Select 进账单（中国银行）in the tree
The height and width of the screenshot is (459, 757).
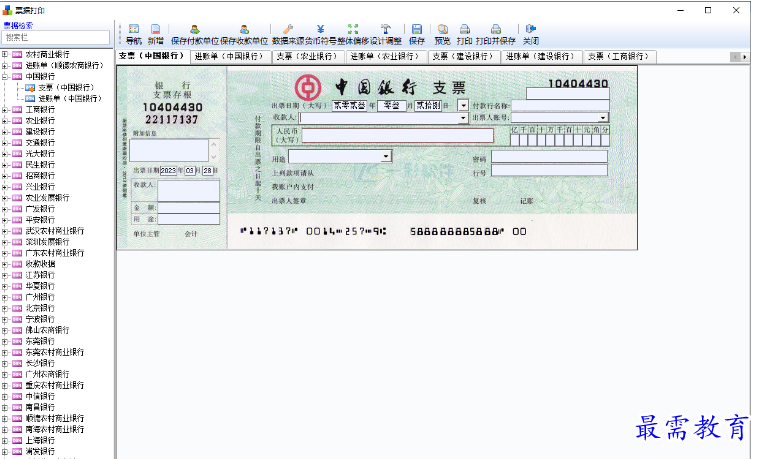(x=70, y=98)
